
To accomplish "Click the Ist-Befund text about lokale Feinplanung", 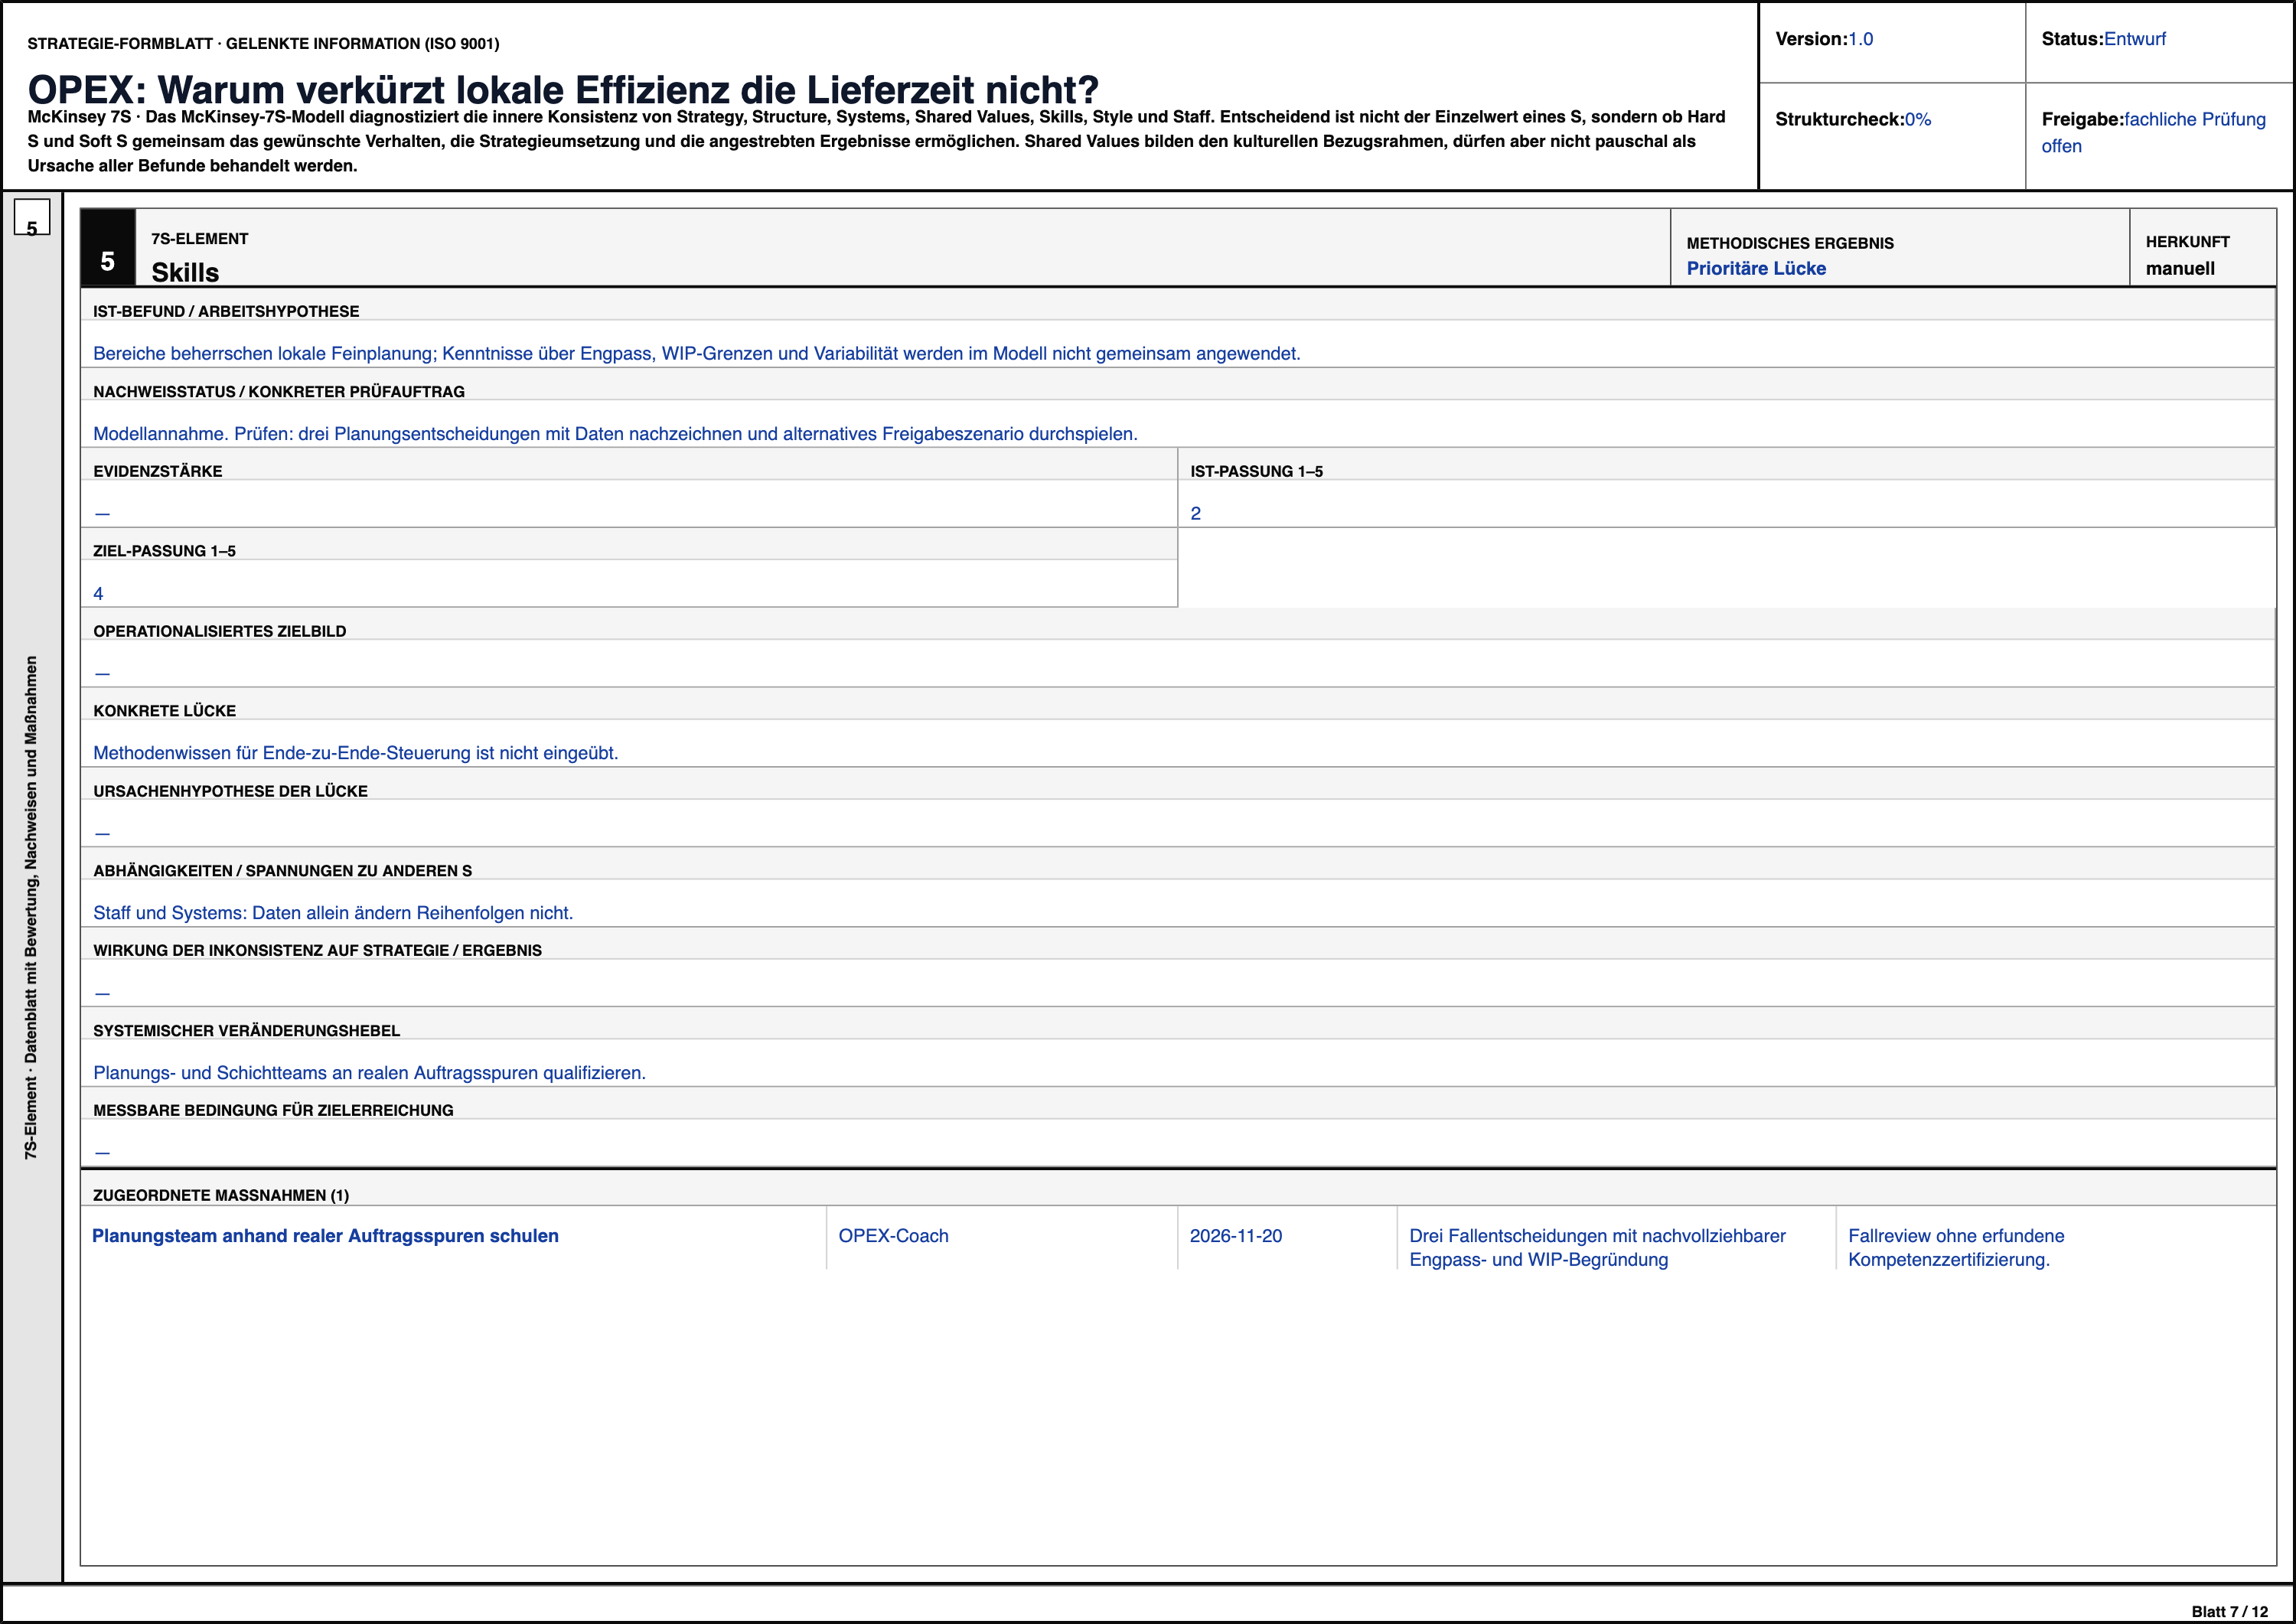I will coord(697,353).
